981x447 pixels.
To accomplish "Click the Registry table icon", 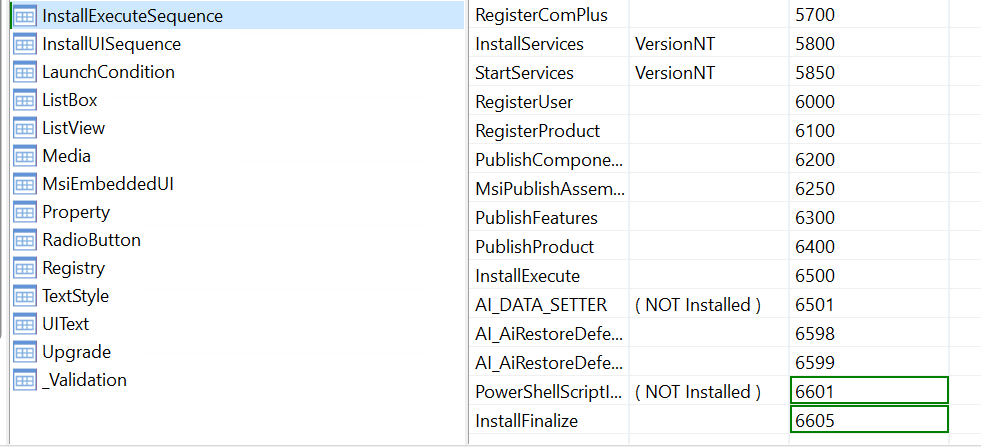I will click(25, 268).
